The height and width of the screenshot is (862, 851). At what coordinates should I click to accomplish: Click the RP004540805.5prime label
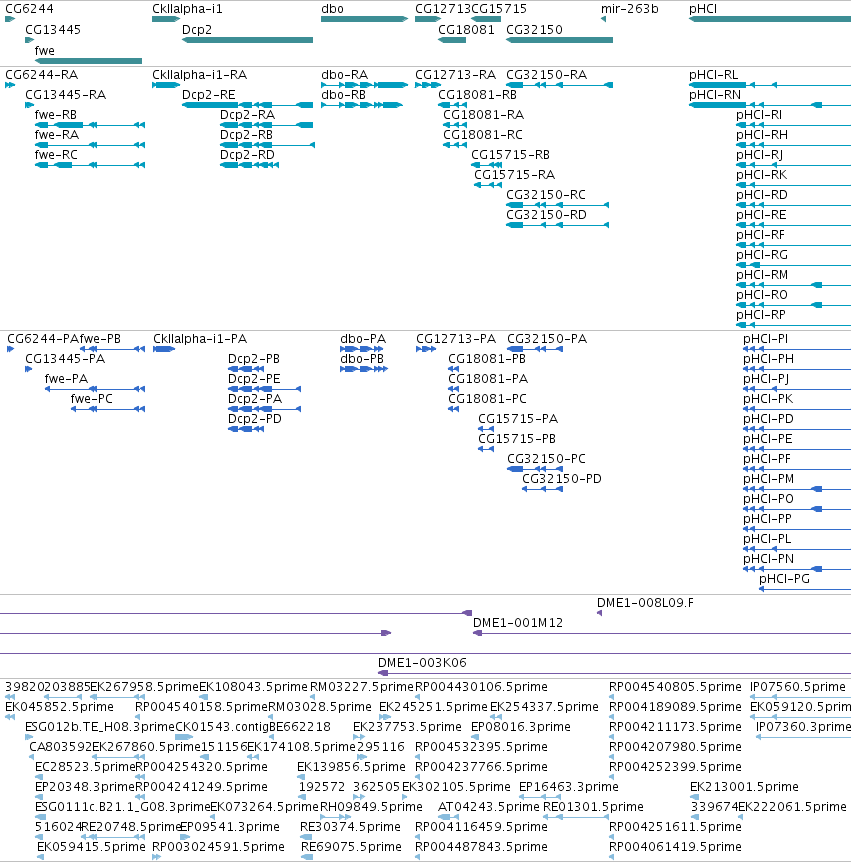(x=675, y=687)
